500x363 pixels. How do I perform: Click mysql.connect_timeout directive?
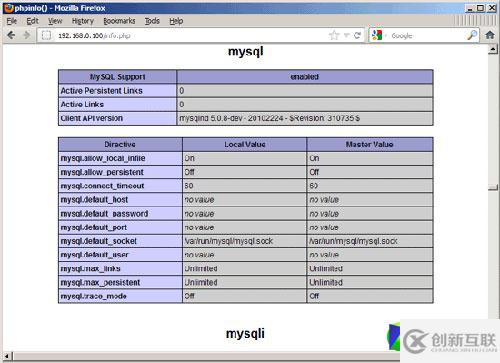(x=102, y=186)
